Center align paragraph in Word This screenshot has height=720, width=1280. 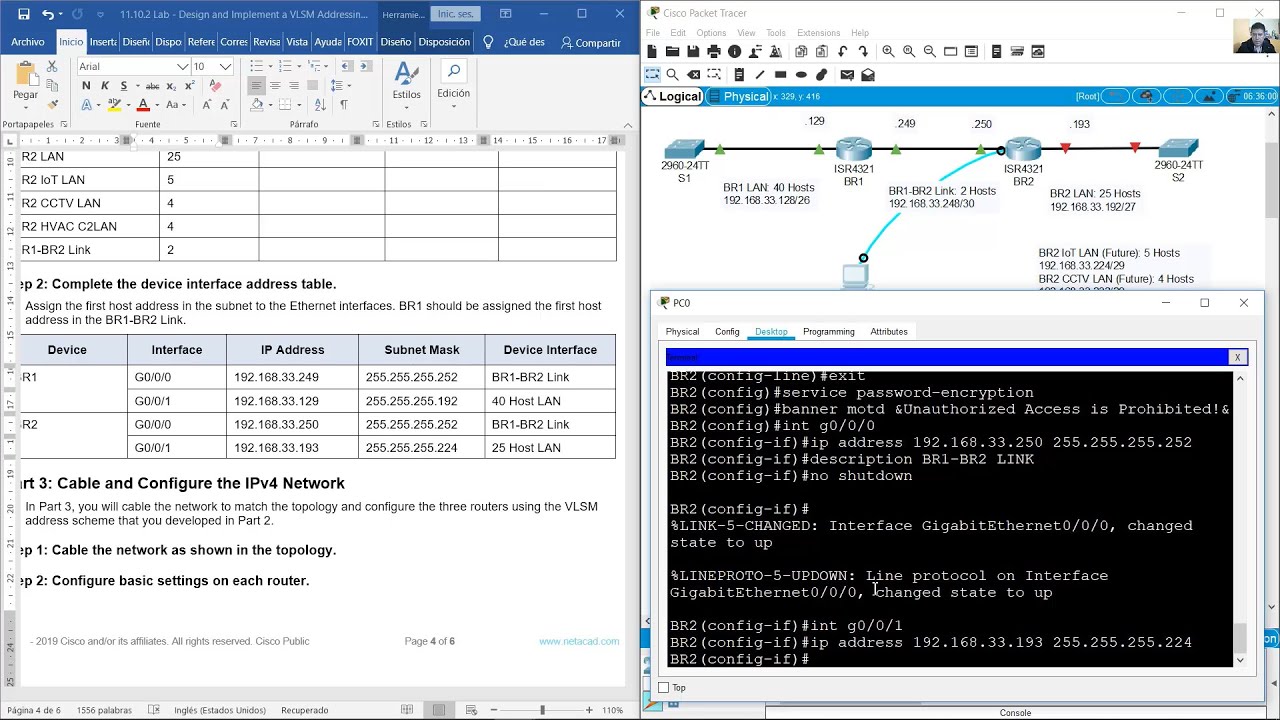click(x=275, y=86)
